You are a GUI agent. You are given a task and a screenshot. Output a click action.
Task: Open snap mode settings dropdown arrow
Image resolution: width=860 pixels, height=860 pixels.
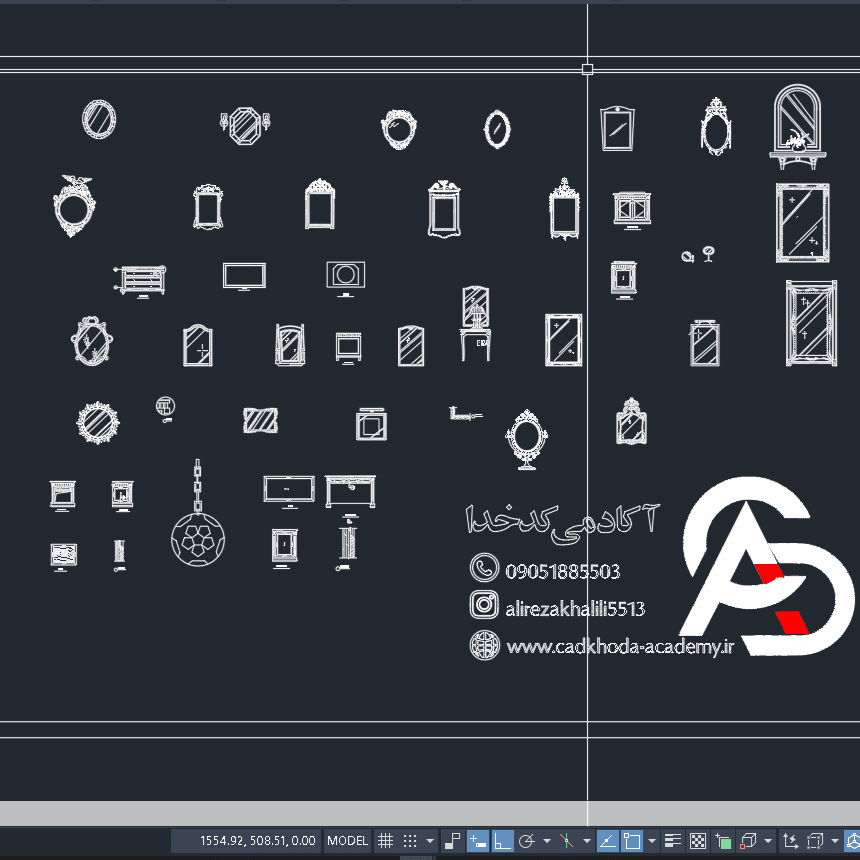pos(429,840)
